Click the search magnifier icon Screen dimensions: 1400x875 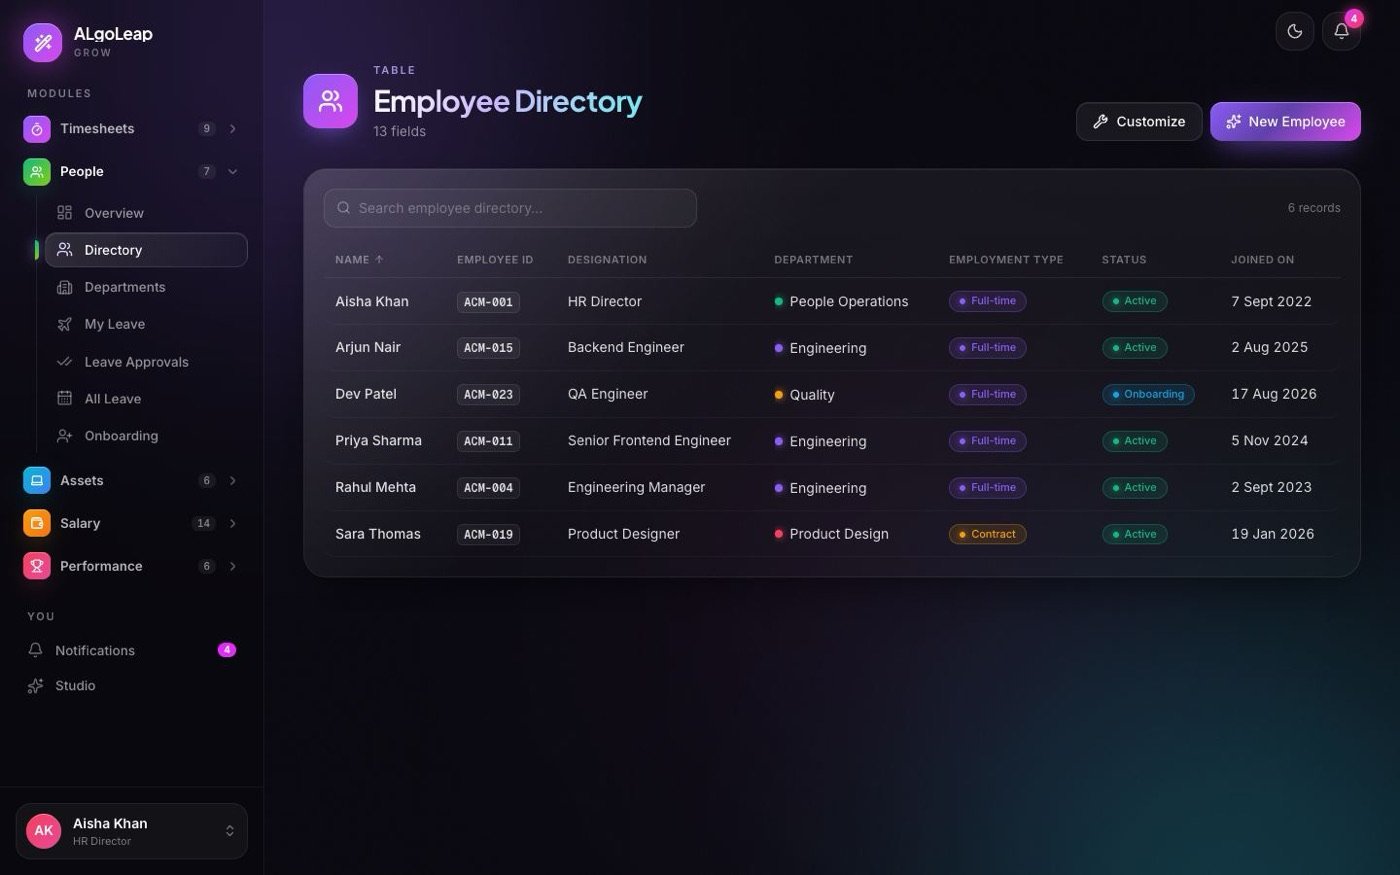[344, 208]
